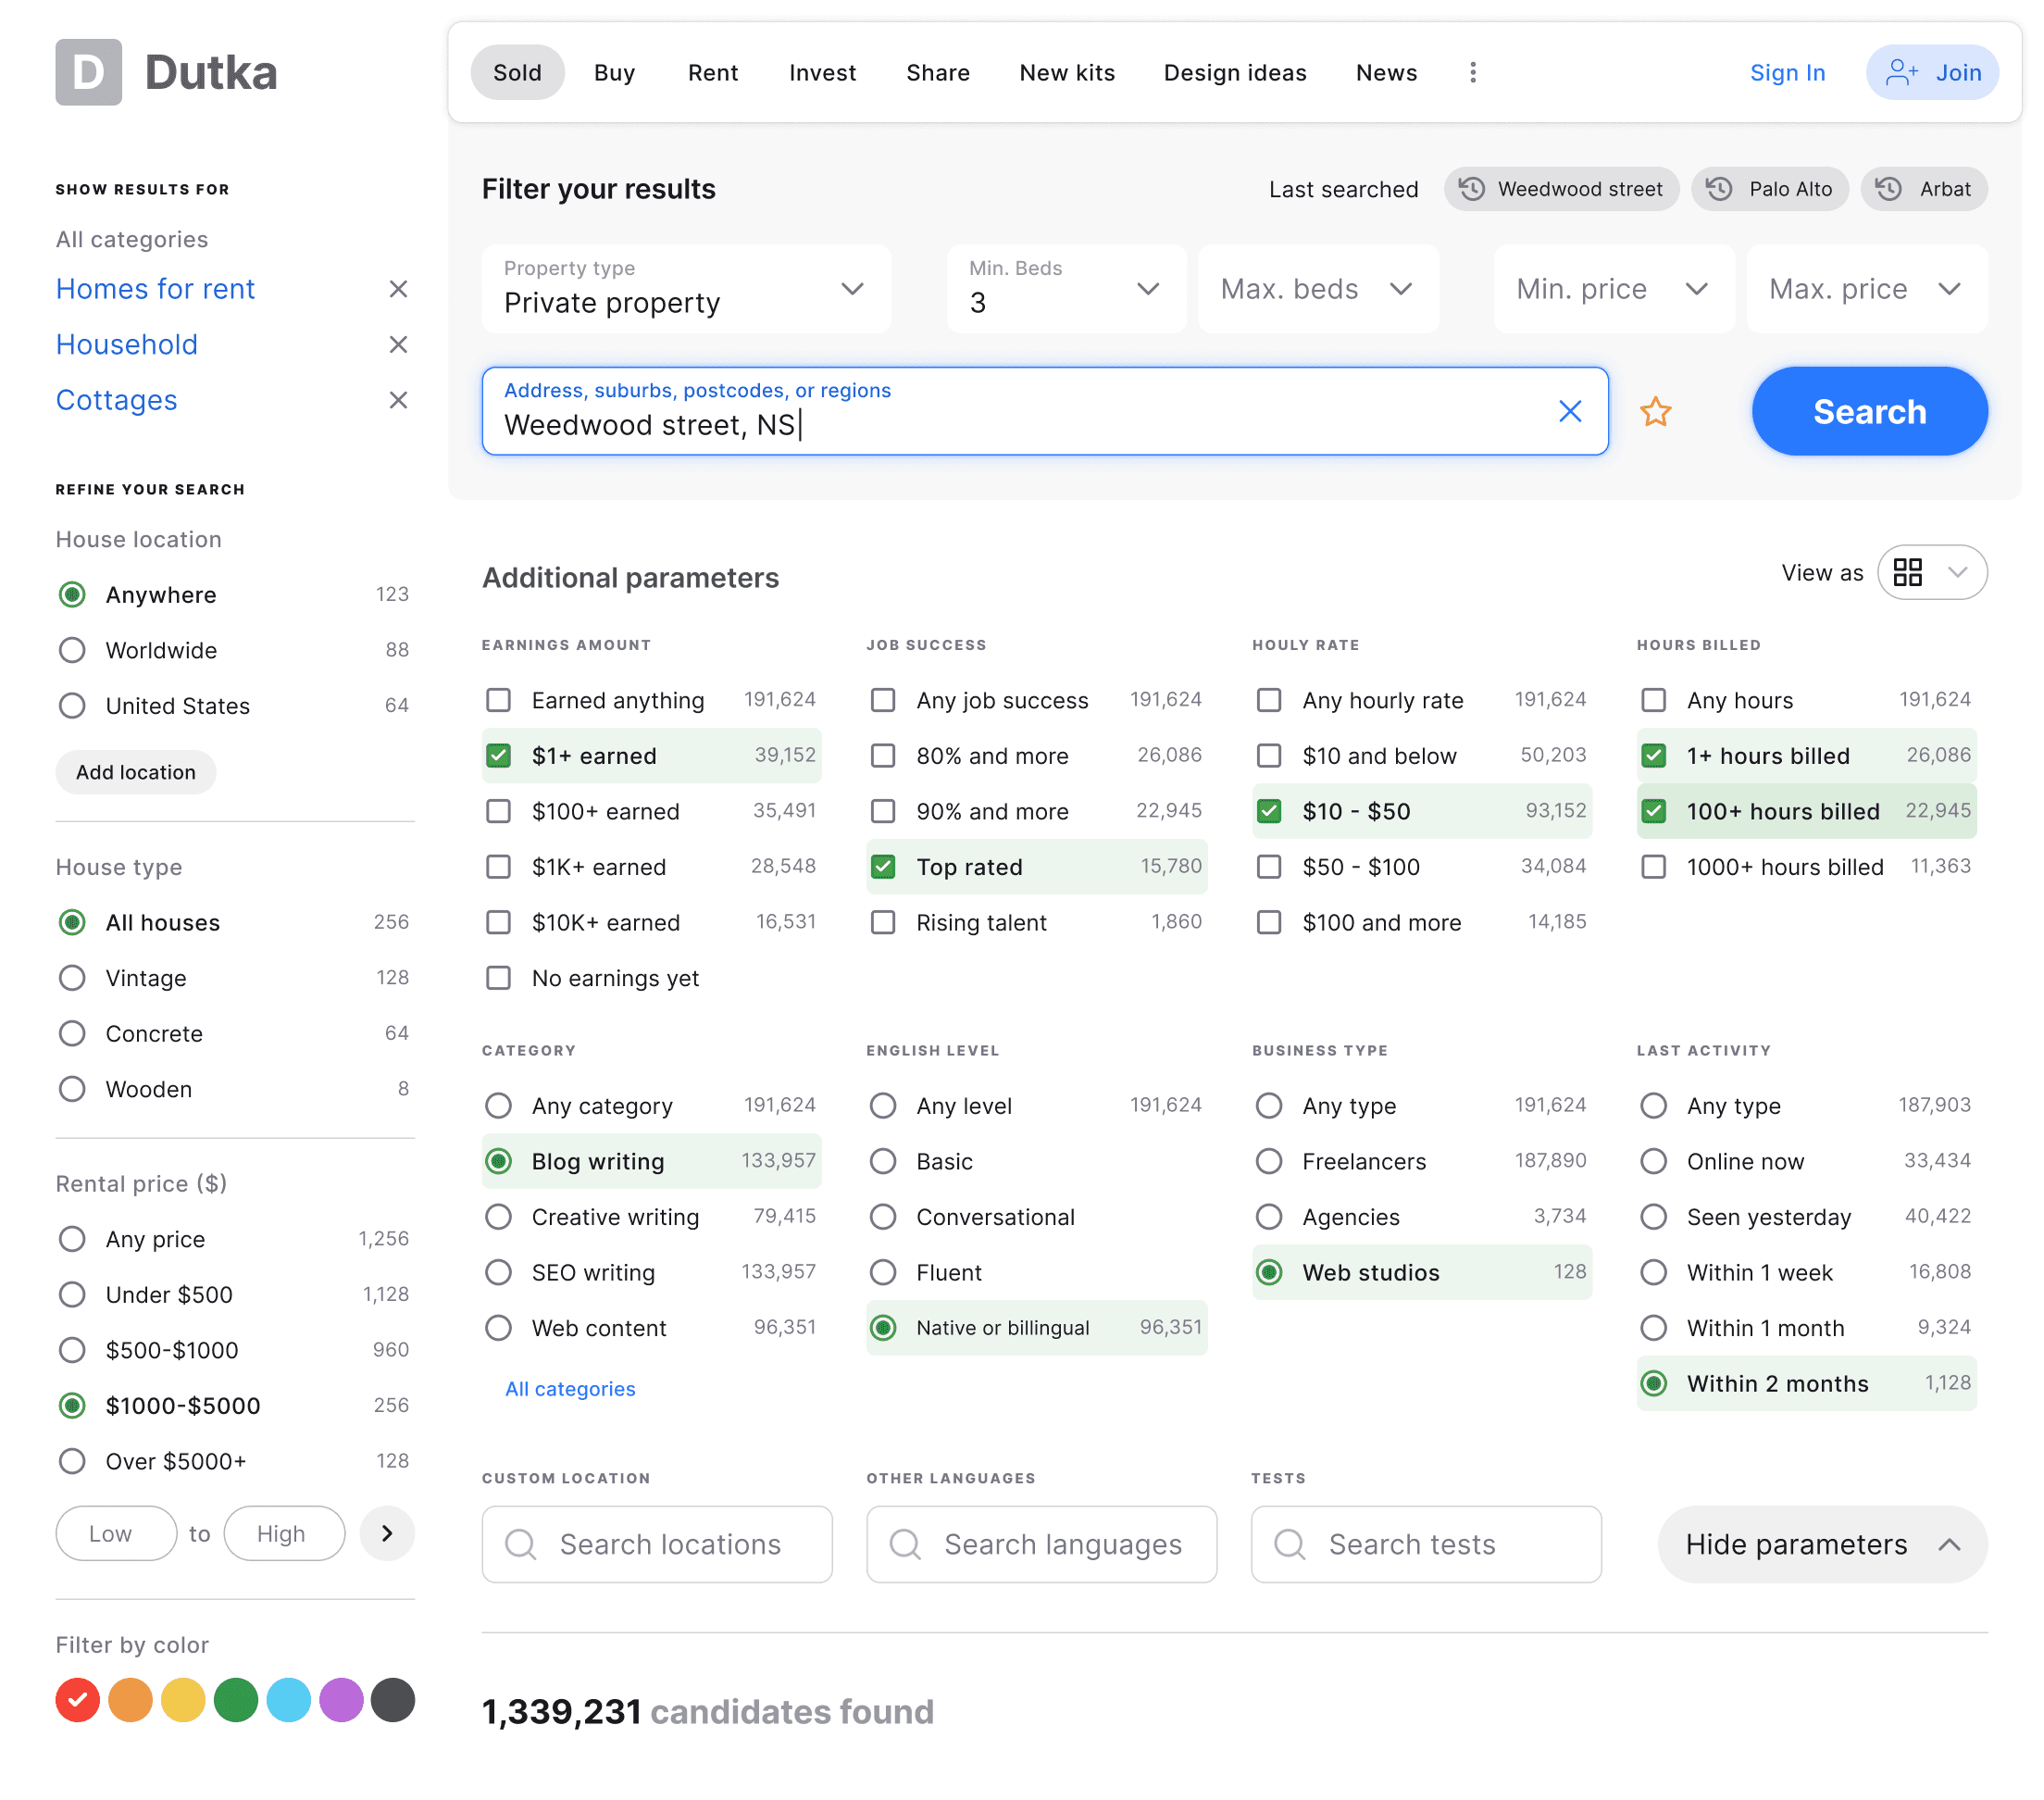Click the Hide parameters button

[1821, 1544]
